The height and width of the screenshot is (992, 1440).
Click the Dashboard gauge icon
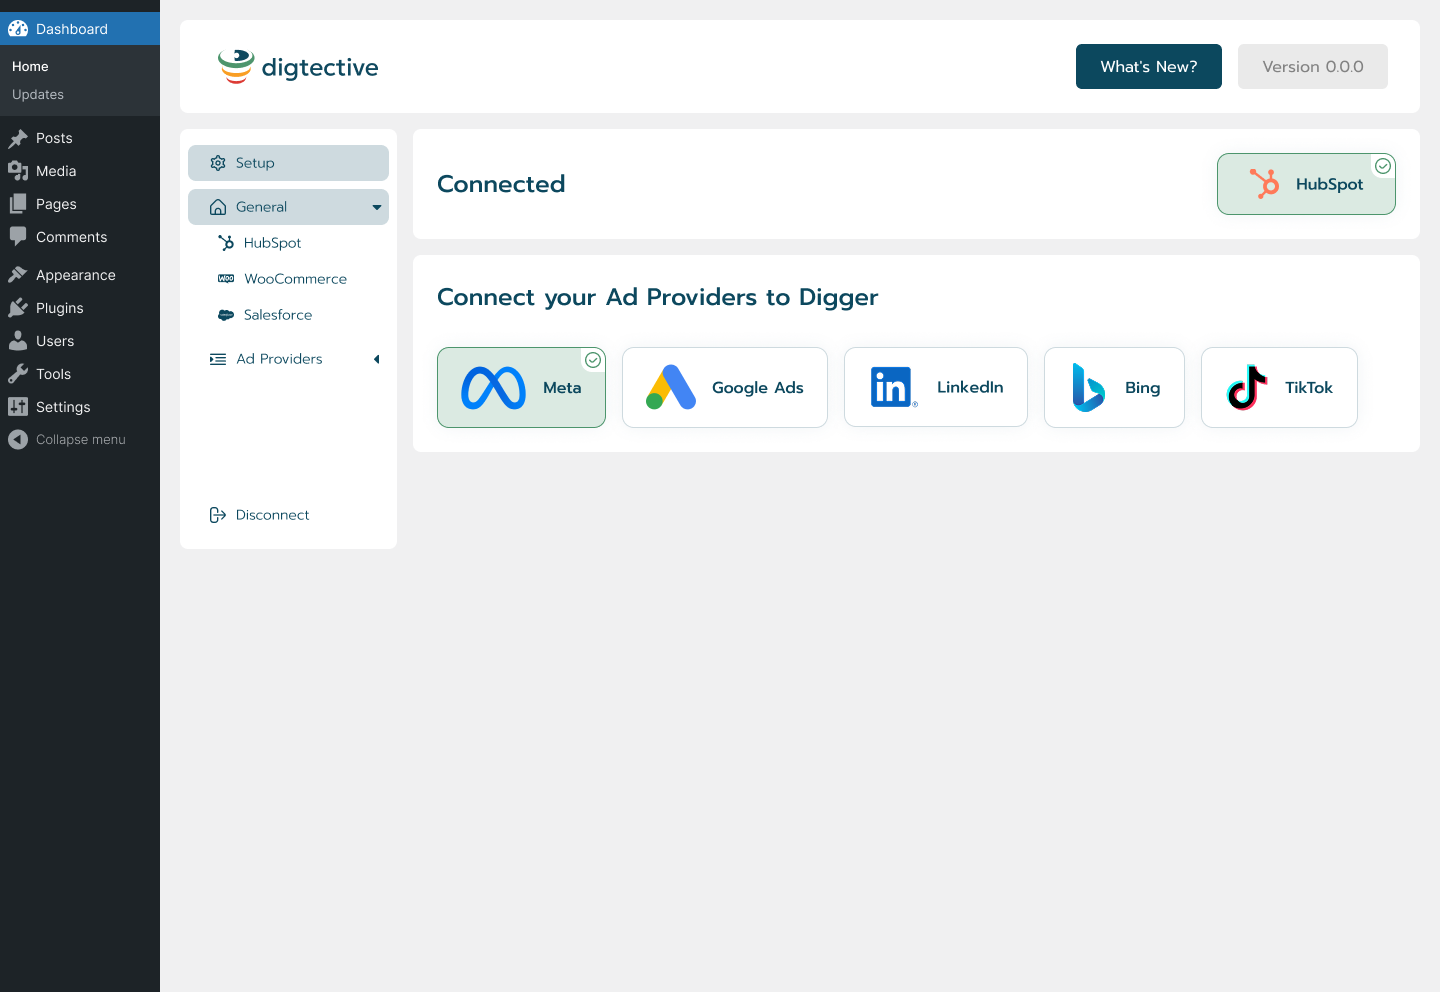[x=18, y=29]
